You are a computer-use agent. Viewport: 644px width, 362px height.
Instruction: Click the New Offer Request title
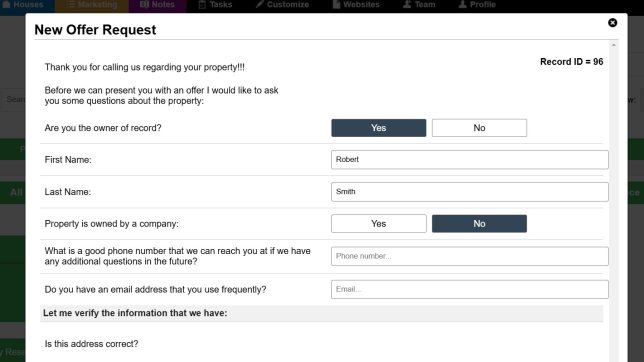click(x=95, y=30)
